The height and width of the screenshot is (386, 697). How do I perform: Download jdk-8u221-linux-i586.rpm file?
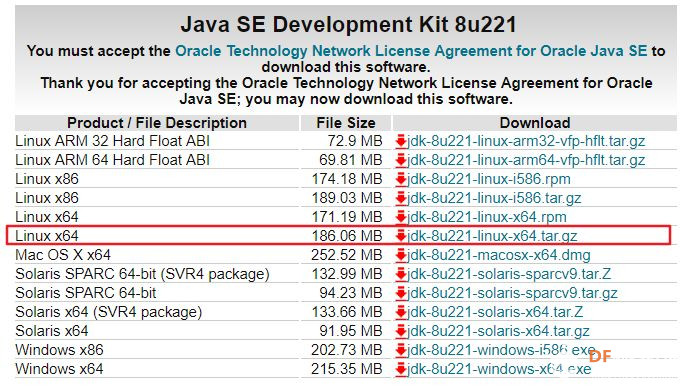pos(489,179)
